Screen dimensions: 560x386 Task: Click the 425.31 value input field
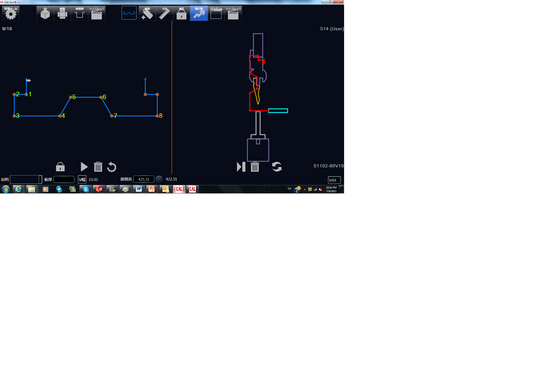pos(144,179)
